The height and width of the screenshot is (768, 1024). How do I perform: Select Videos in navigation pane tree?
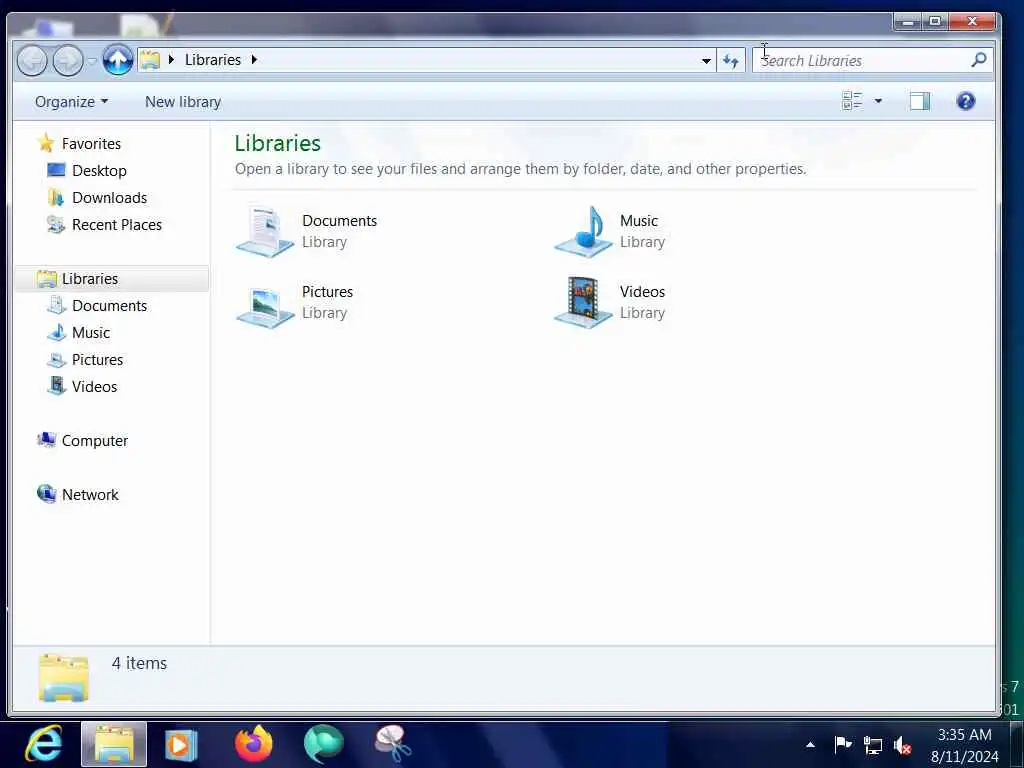(x=94, y=387)
